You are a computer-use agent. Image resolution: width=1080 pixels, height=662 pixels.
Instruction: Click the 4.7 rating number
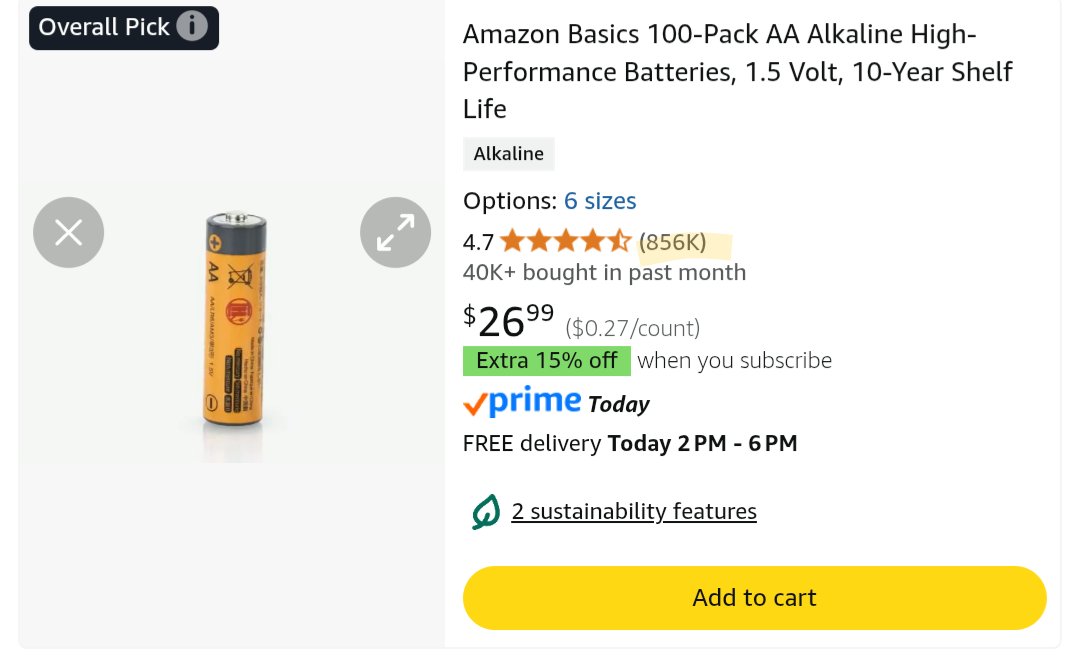pyautogui.click(x=478, y=242)
